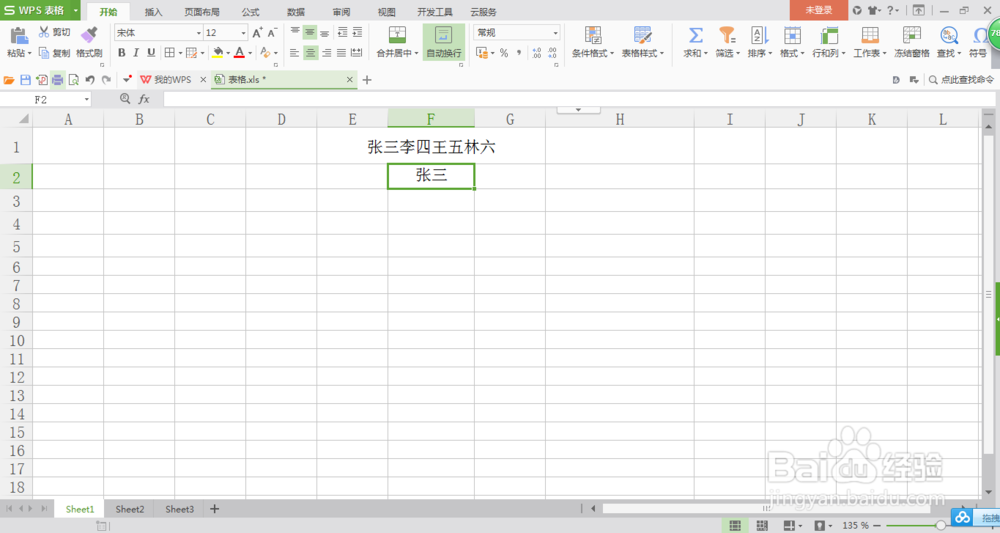The image size is (1000, 533).
Task: Toggle align left
Action: pos(294,53)
